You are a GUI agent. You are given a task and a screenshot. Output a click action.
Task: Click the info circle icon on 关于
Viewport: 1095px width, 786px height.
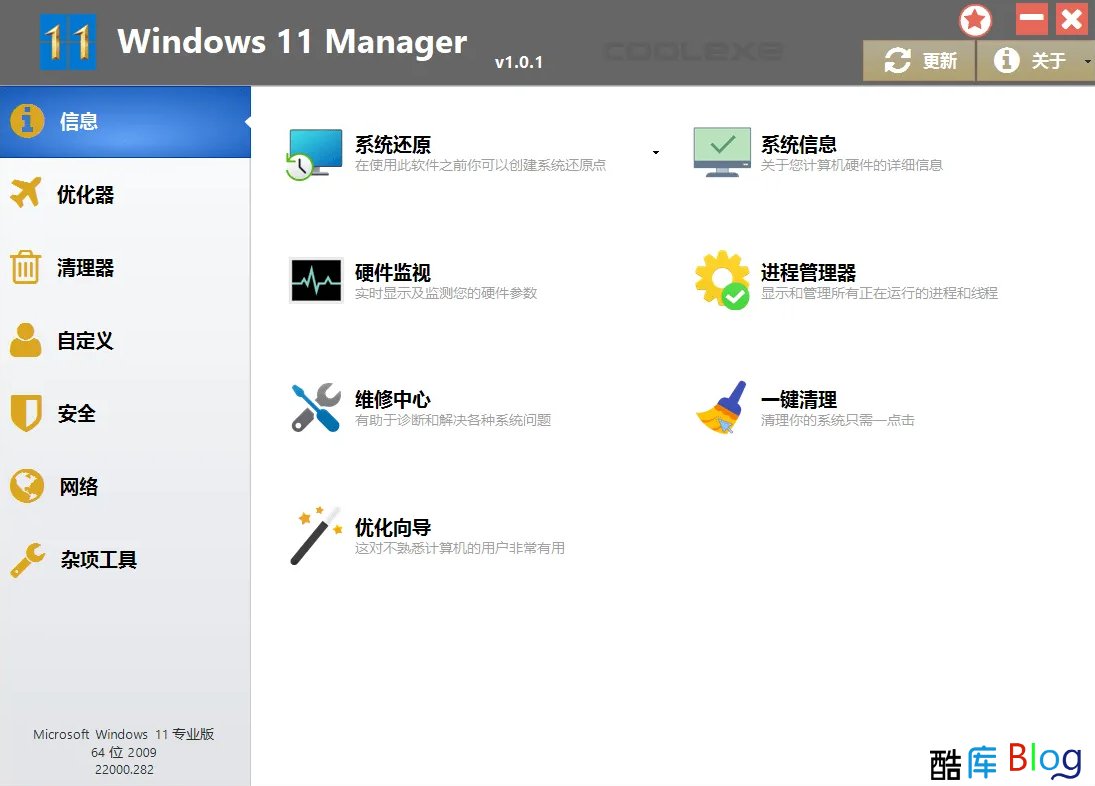coord(1006,61)
